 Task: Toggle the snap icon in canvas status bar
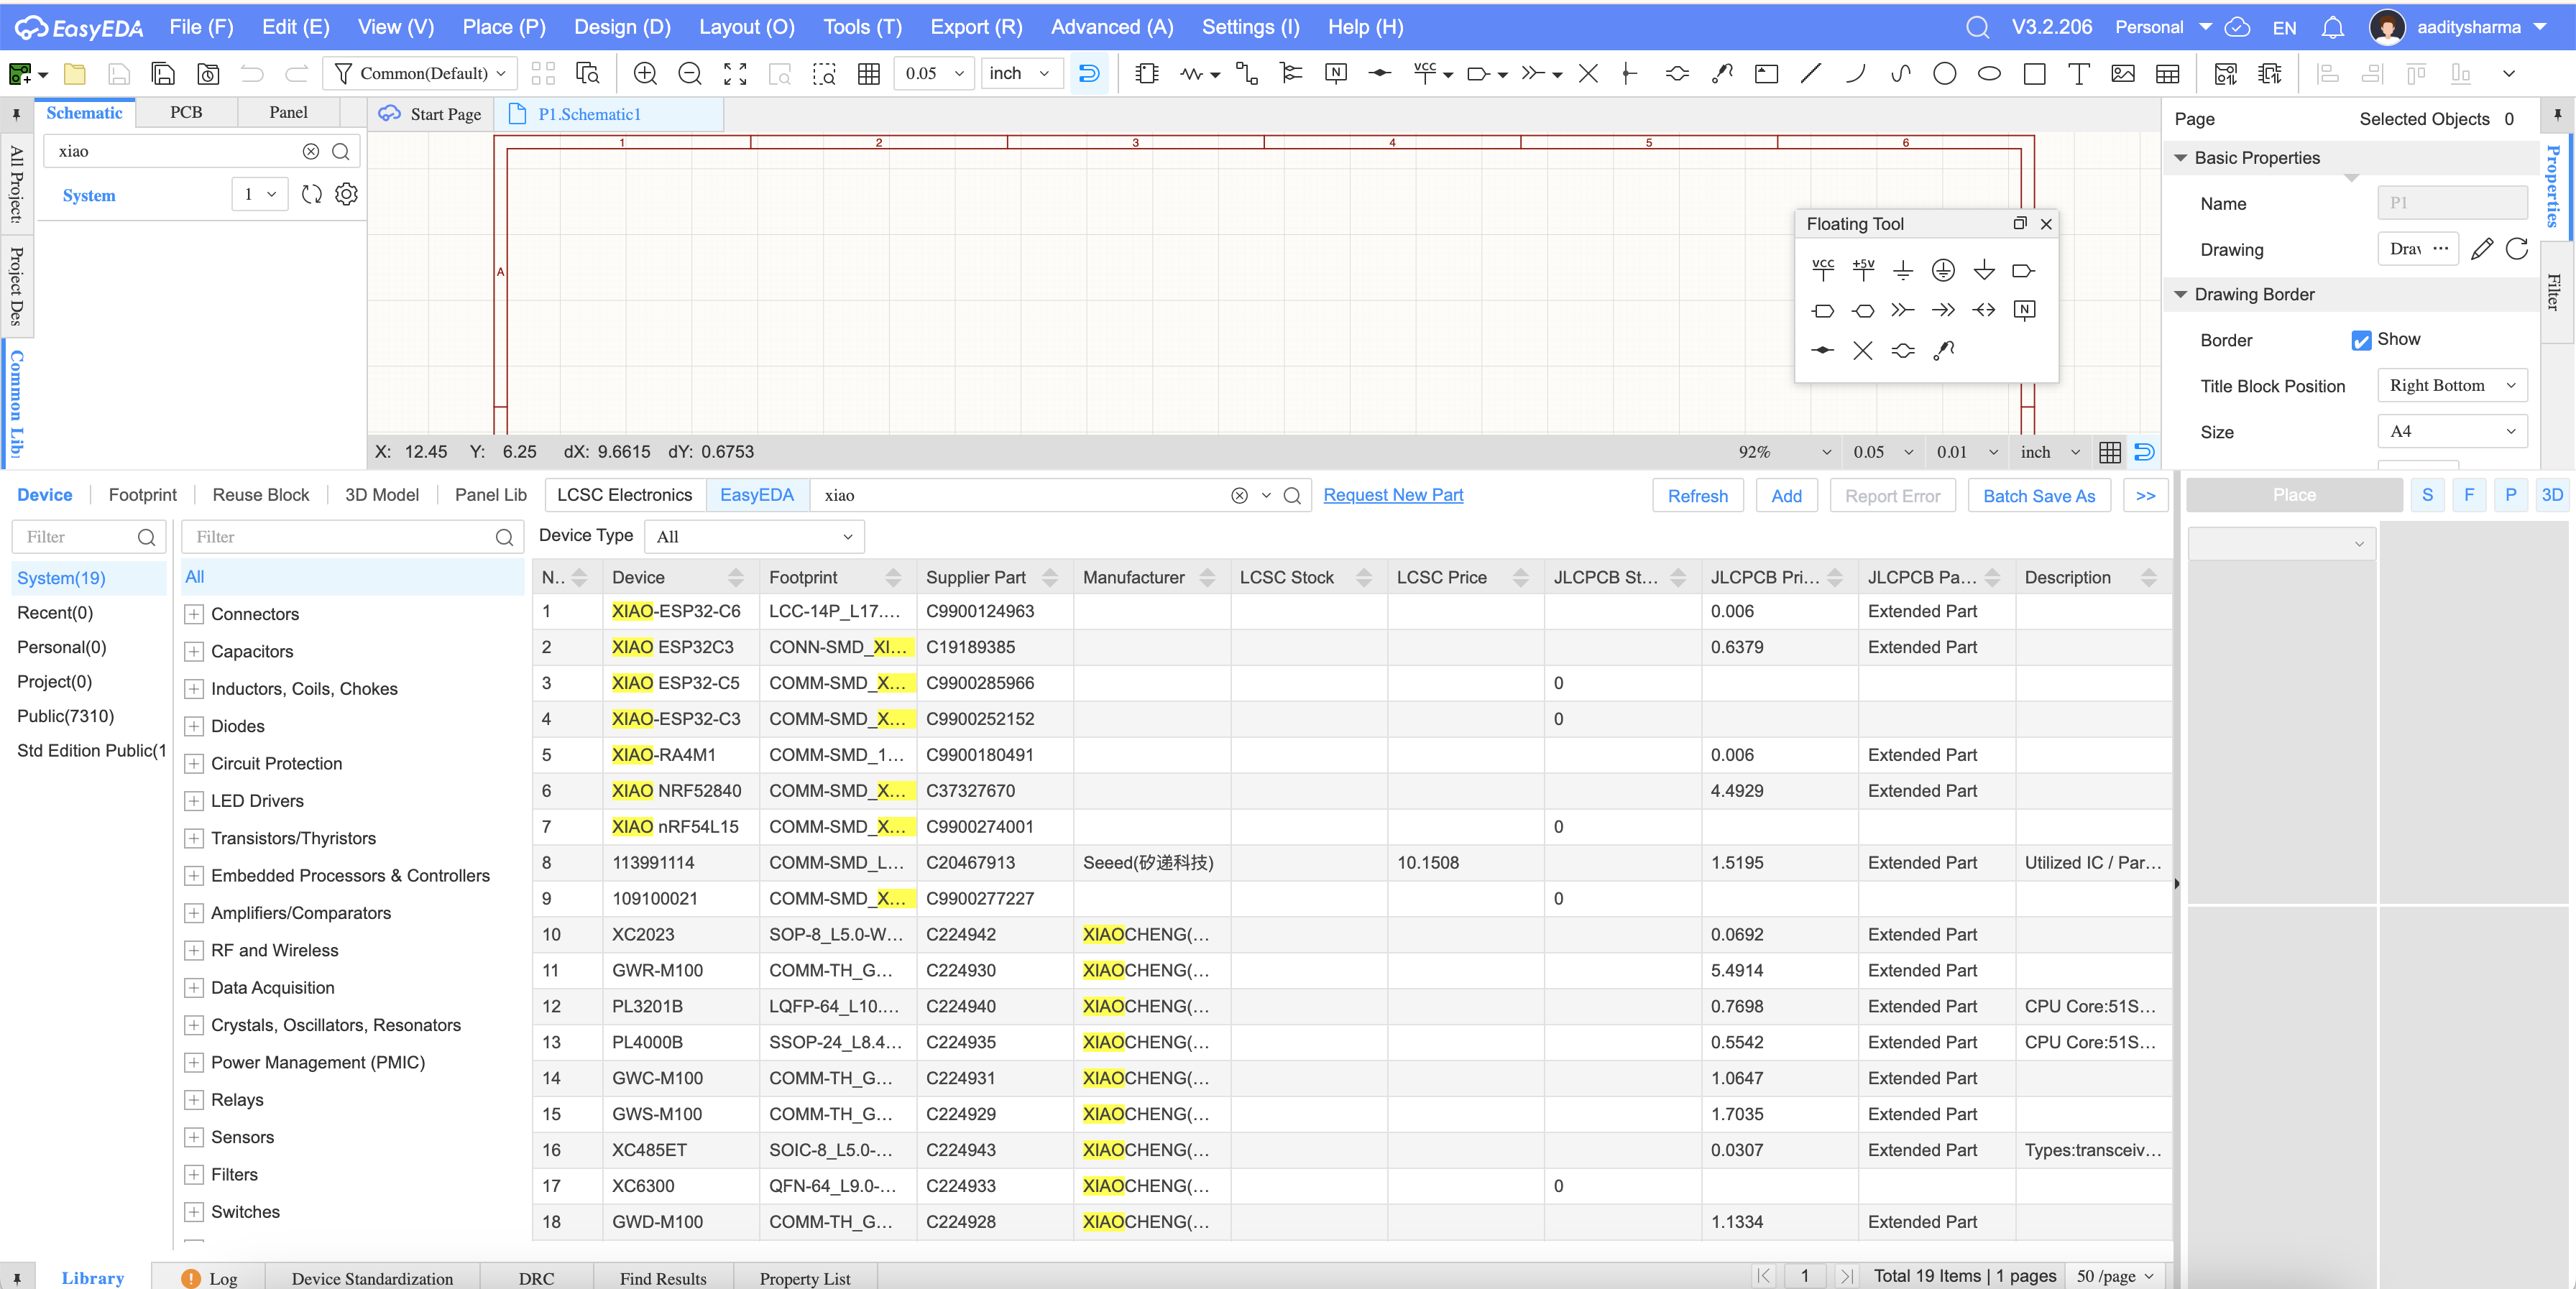2144,452
